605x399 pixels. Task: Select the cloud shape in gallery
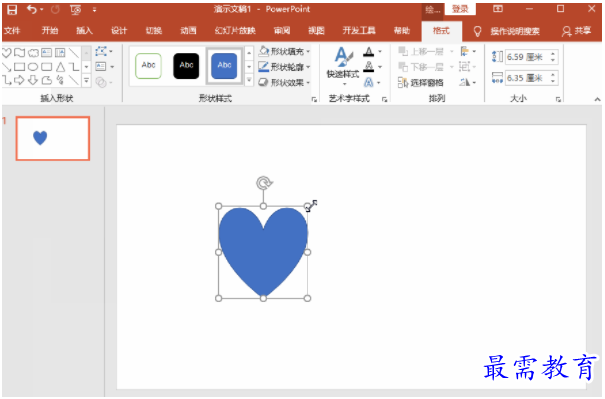(x=33, y=52)
